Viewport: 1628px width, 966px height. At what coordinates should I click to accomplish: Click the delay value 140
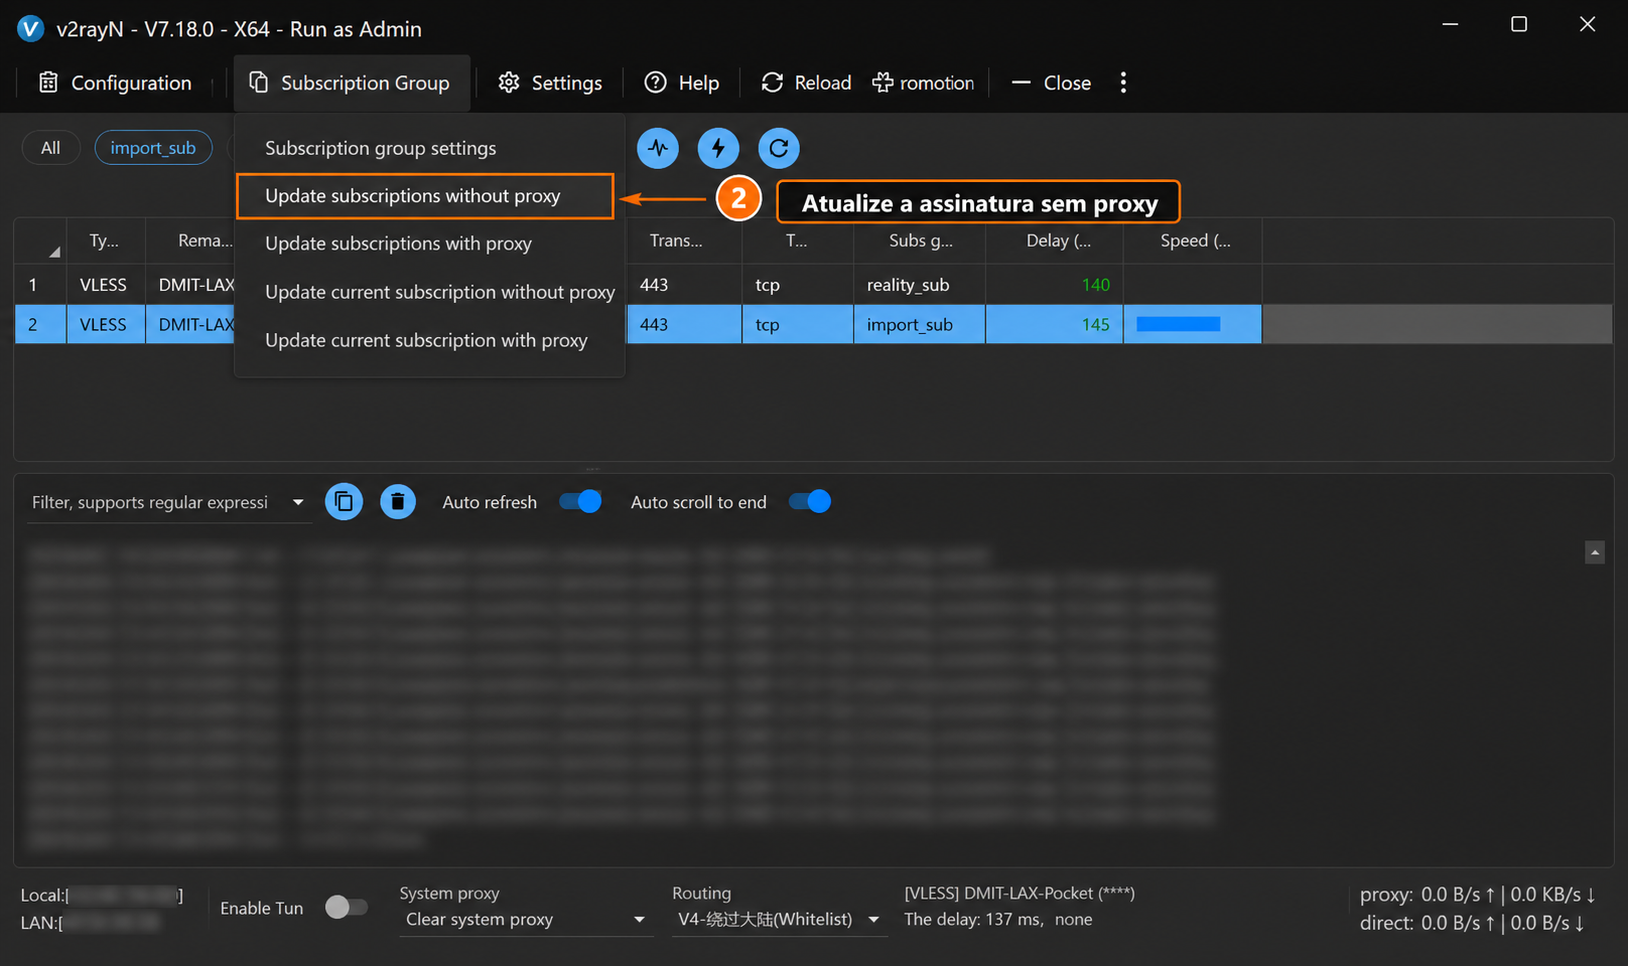(1096, 285)
